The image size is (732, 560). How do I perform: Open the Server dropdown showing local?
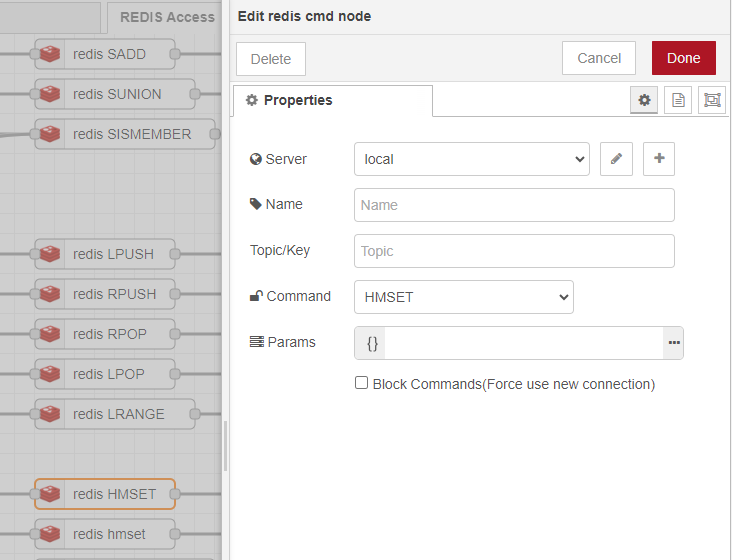pos(472,159)
